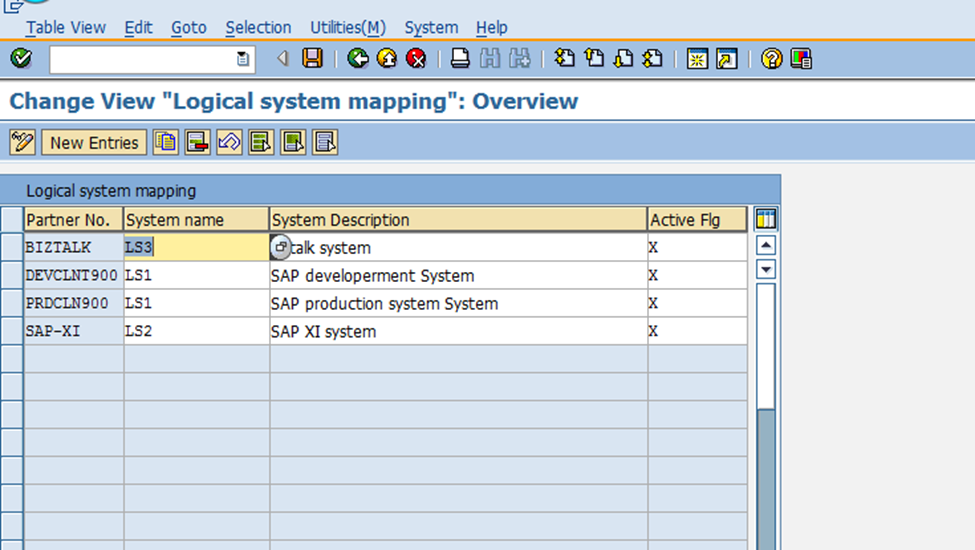Click the SAP-XI partner cell
975x550 pixels.
[x=73, y=331]
